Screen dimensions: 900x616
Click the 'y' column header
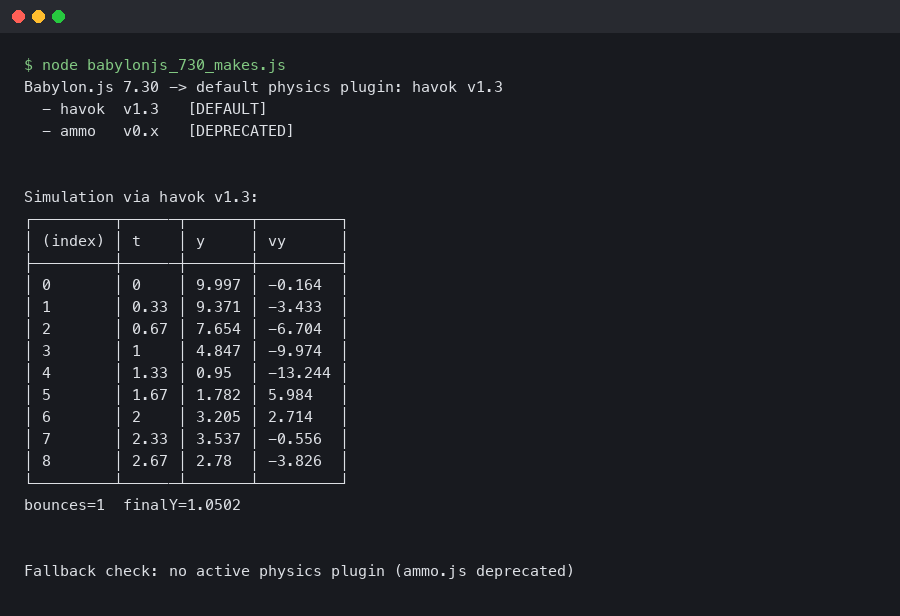pos(200,241)
